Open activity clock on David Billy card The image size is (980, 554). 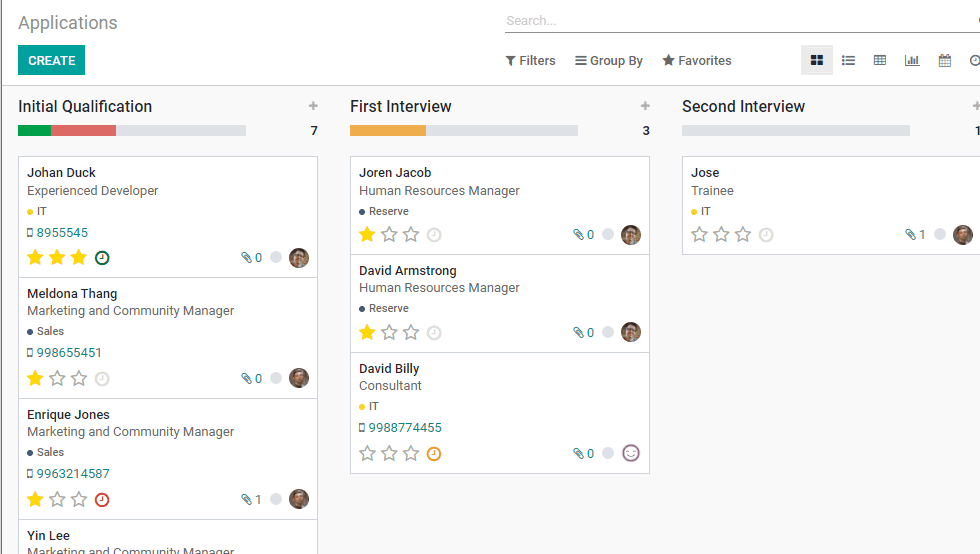click(434, 454)
